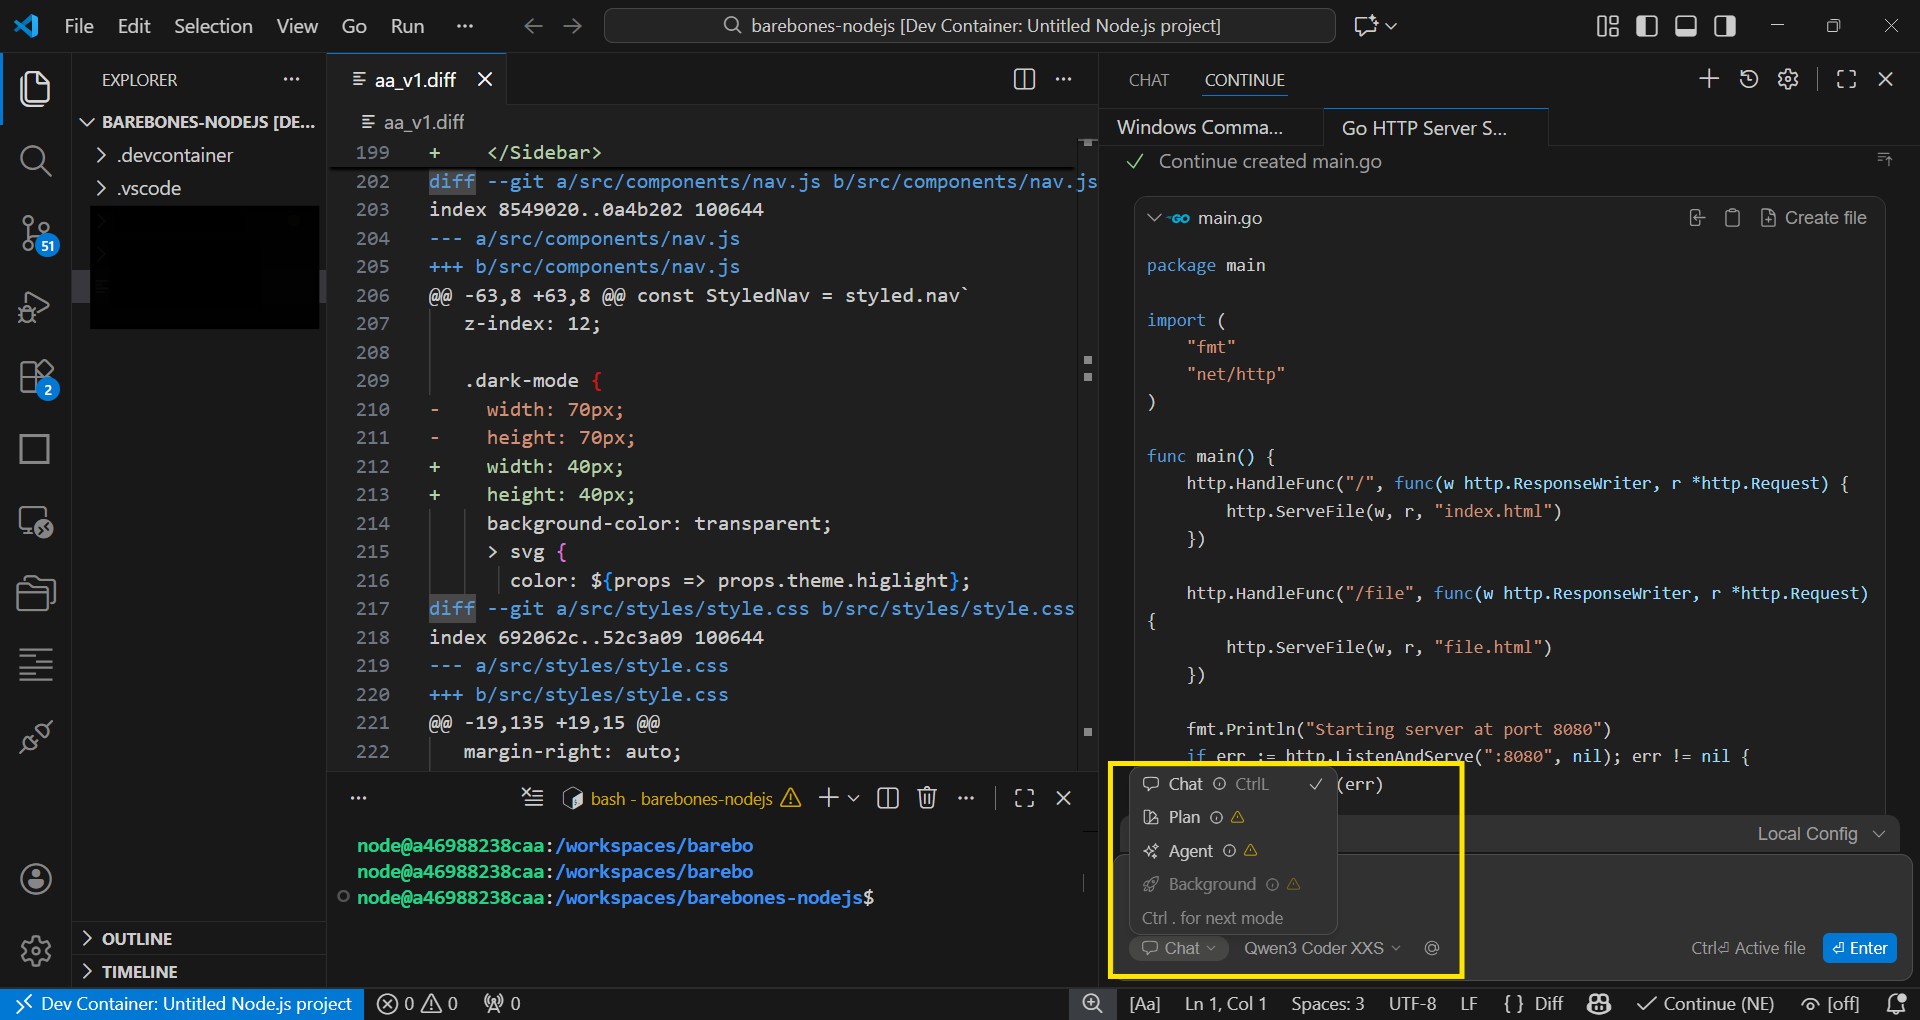Click the Active file shortcut label
Image resolution: width=1920 pixels, height=1020 pixels.
(x=1748, y=948)
